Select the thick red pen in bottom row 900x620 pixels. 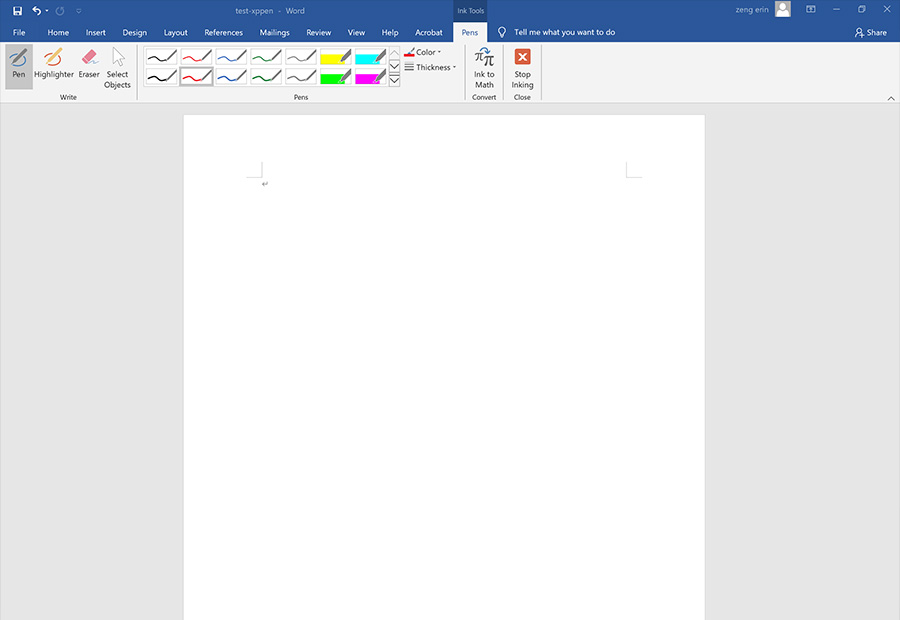pyautogui.click(x=196, y=76)
